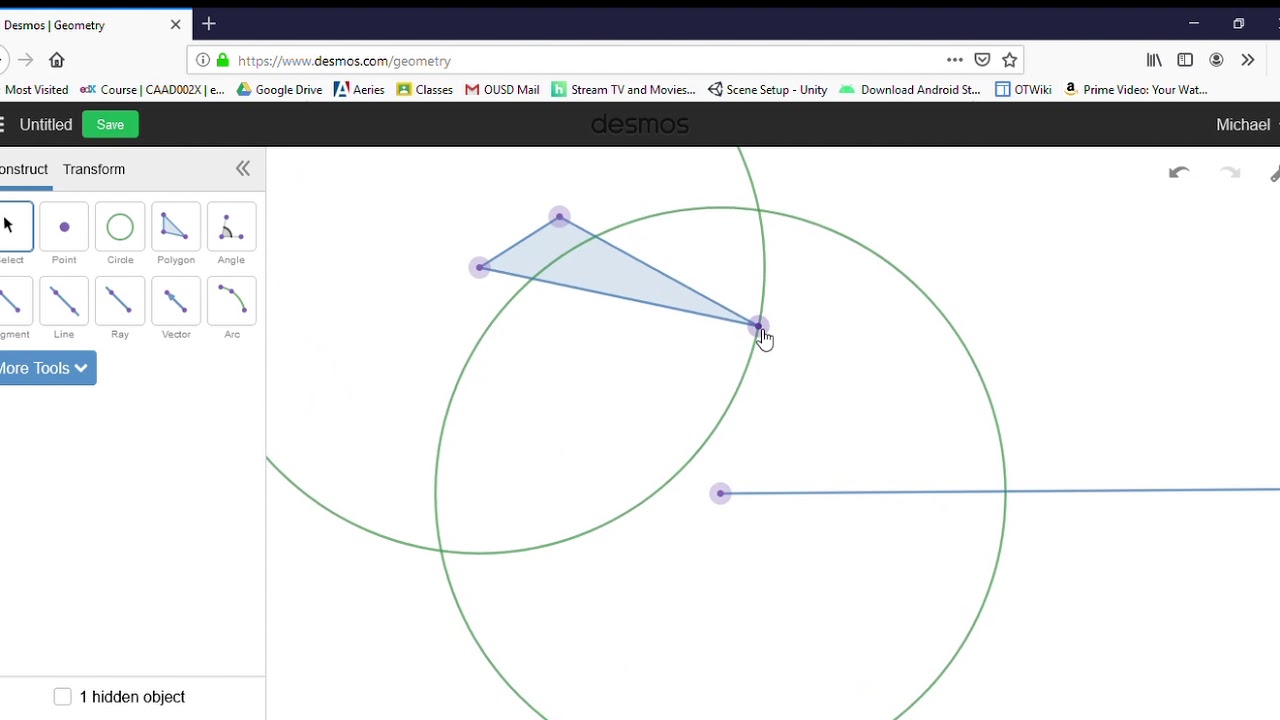Close the Desmos Geometry tab
This screenshot has height=720, width=1280.
[x=176, y=24]
